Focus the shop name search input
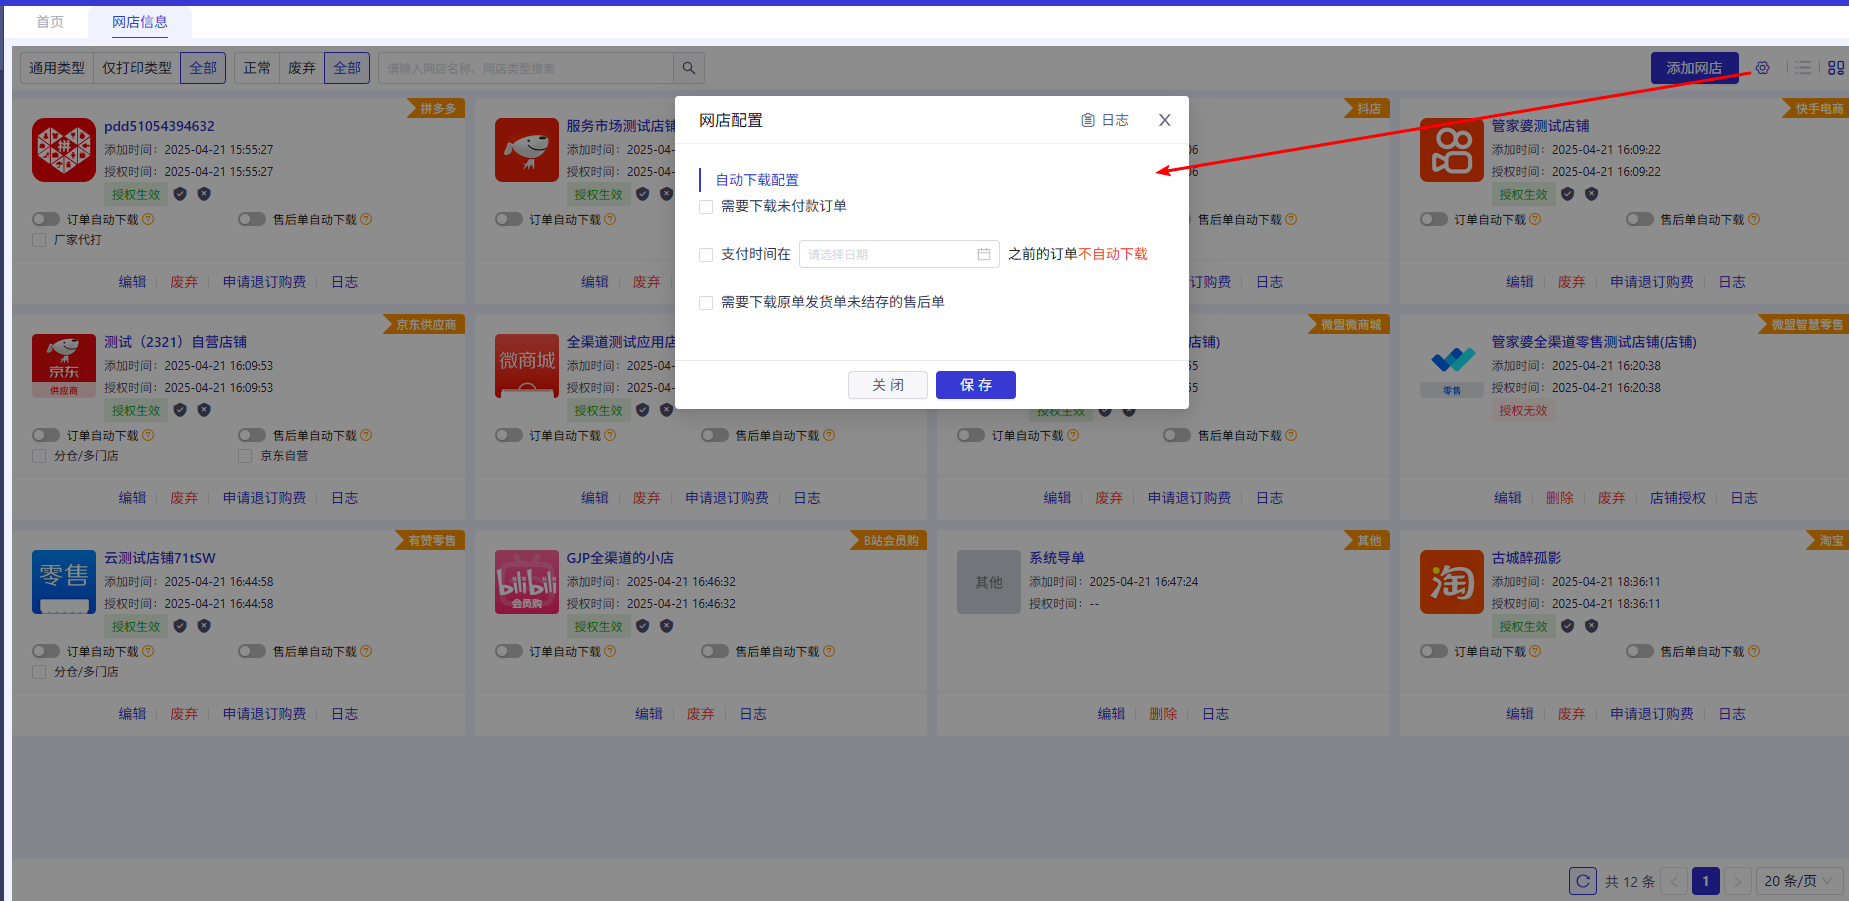 (526, 68)
